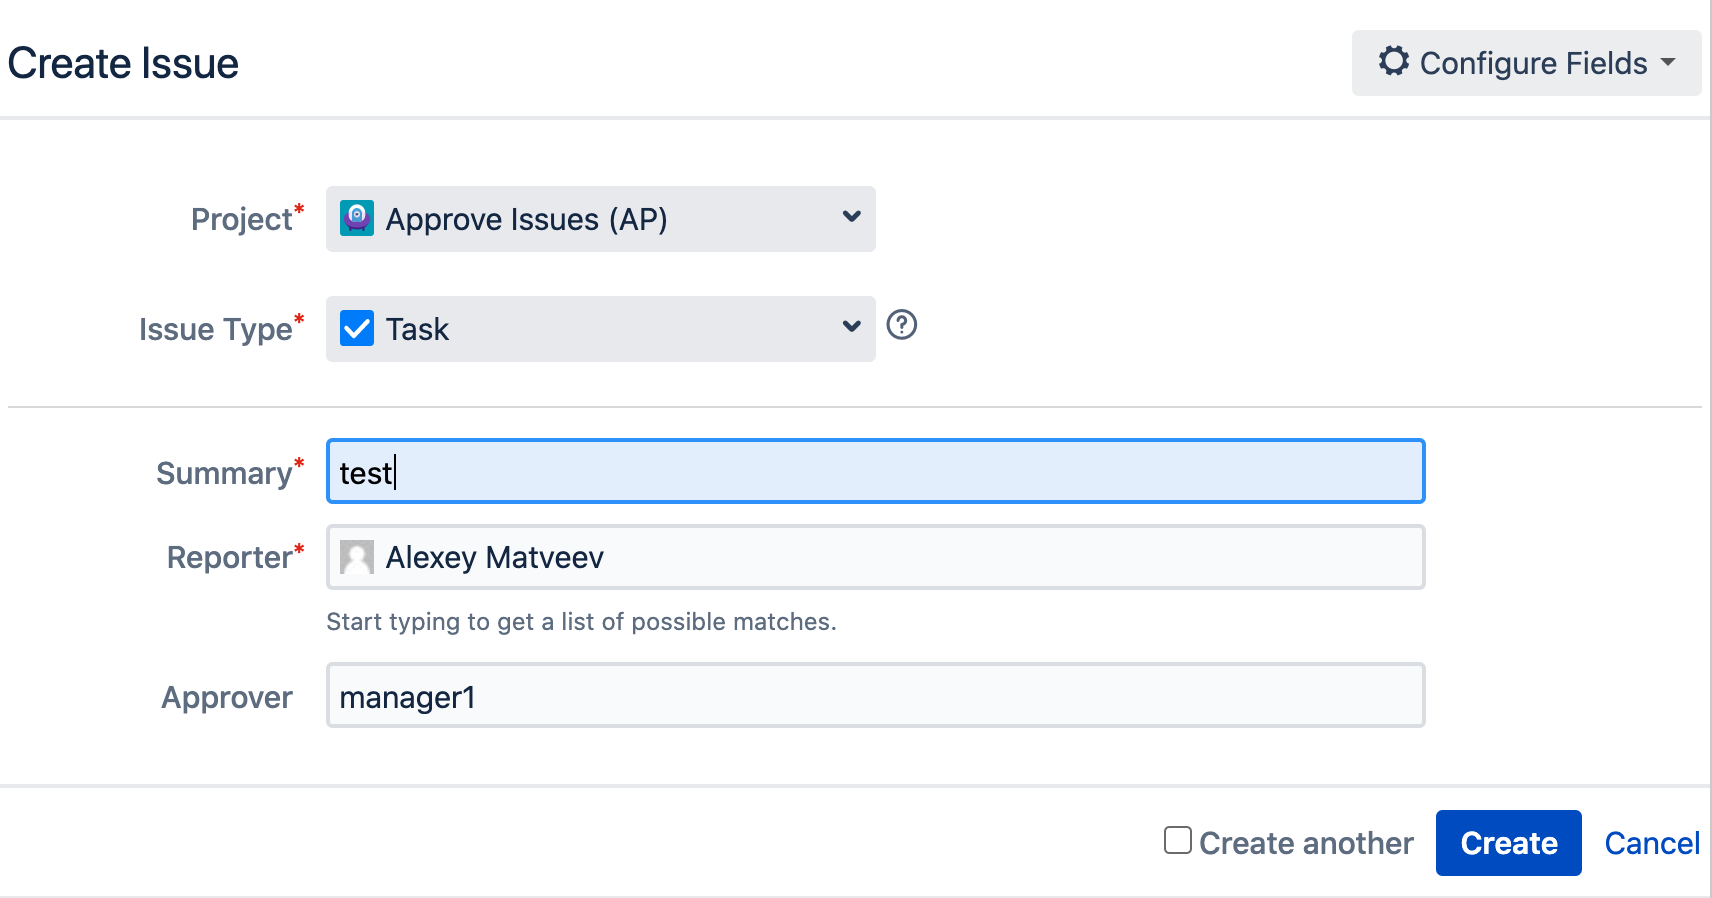
Task: Select the Approve Issues (AP) project box
Action: tap(601, 219)
